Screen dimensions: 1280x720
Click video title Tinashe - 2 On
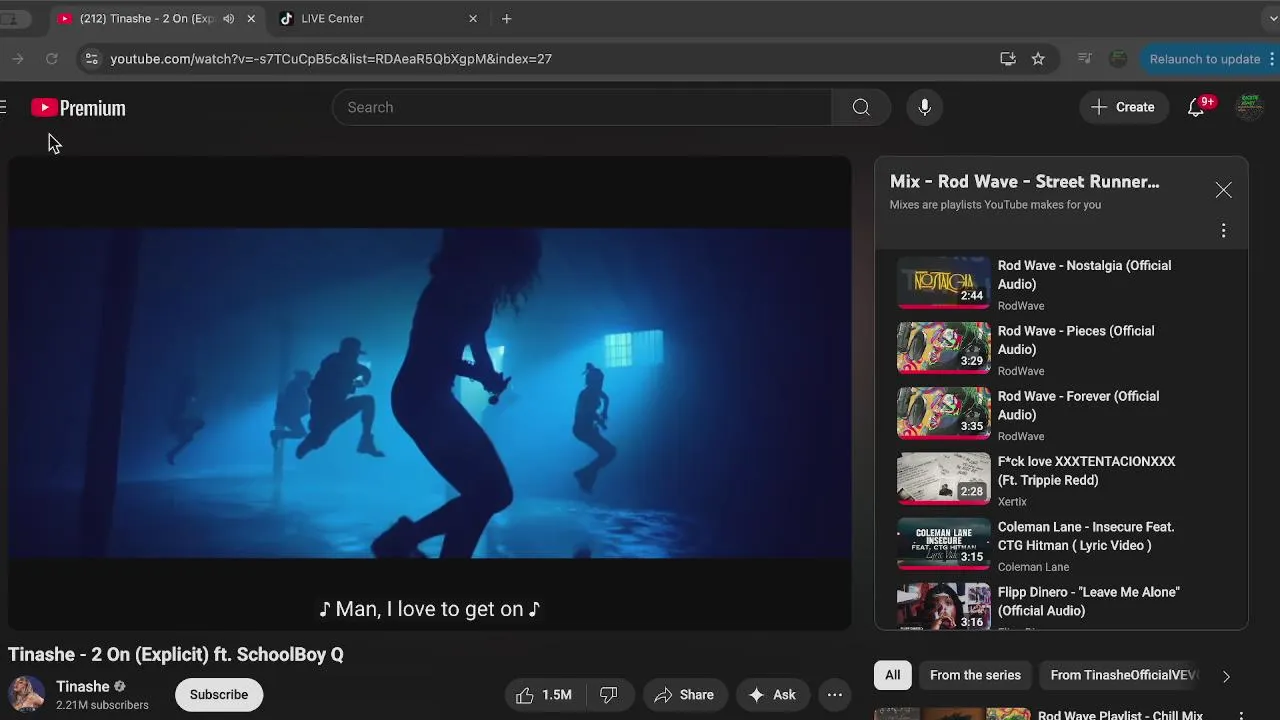[x=176, y=654]
